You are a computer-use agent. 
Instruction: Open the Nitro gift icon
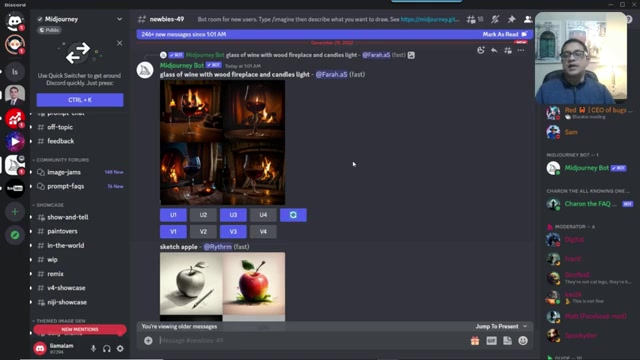[x=475, y=340]
